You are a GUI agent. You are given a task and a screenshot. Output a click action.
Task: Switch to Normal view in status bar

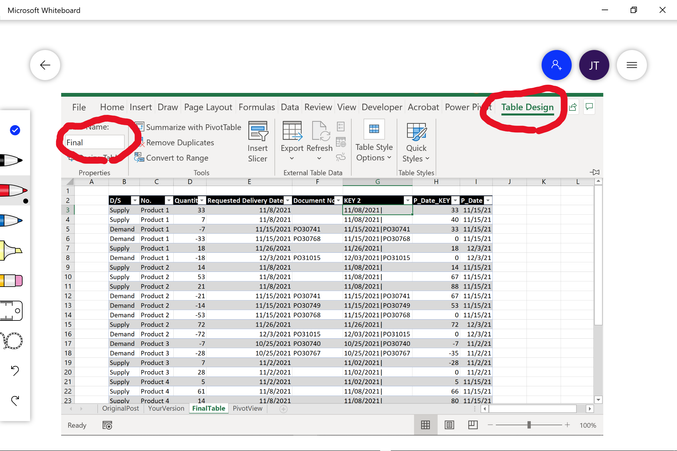coord(425,425)
